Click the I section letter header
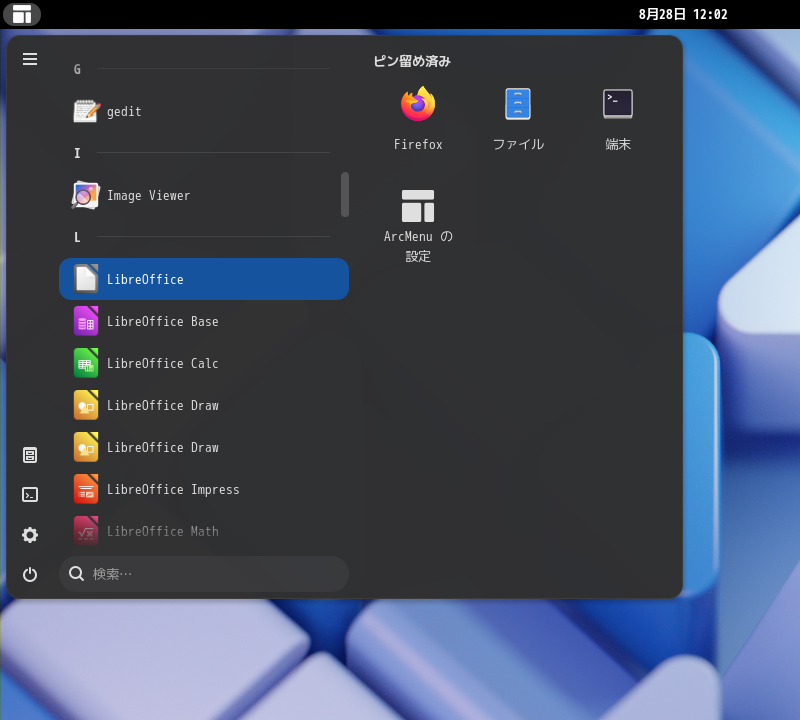This screenshot has height=720, width=800. 77,153
